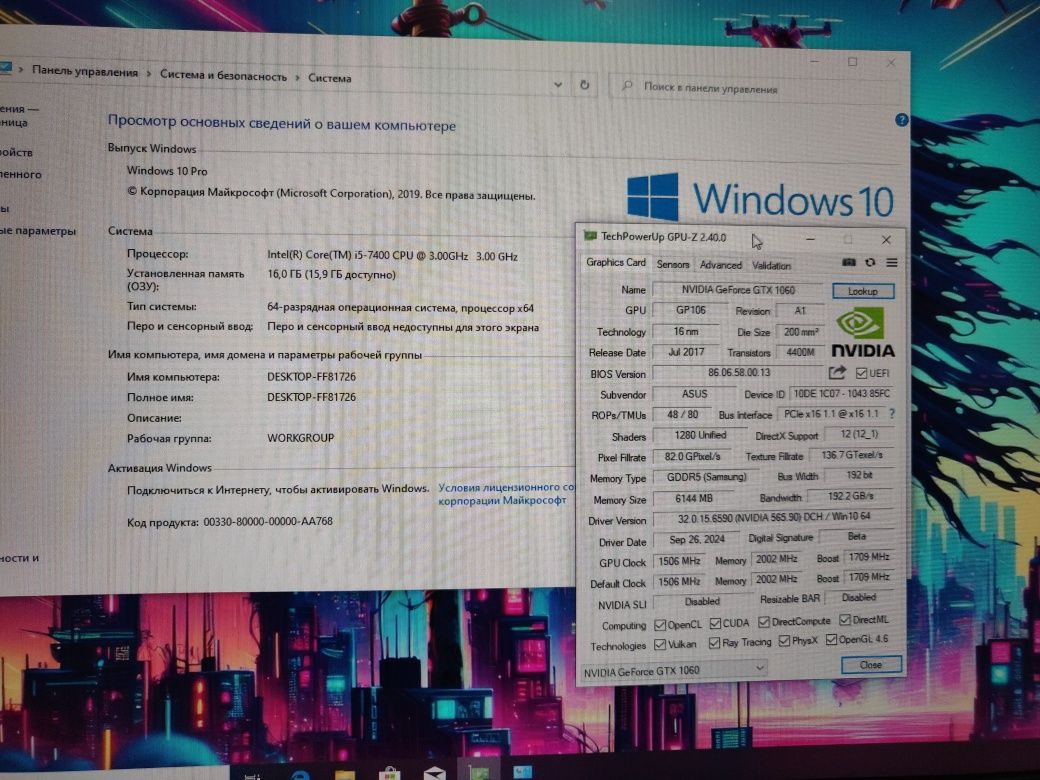
Task: Click the GPU Clock row's 1506 MHz value
Action: pos(679,561)
